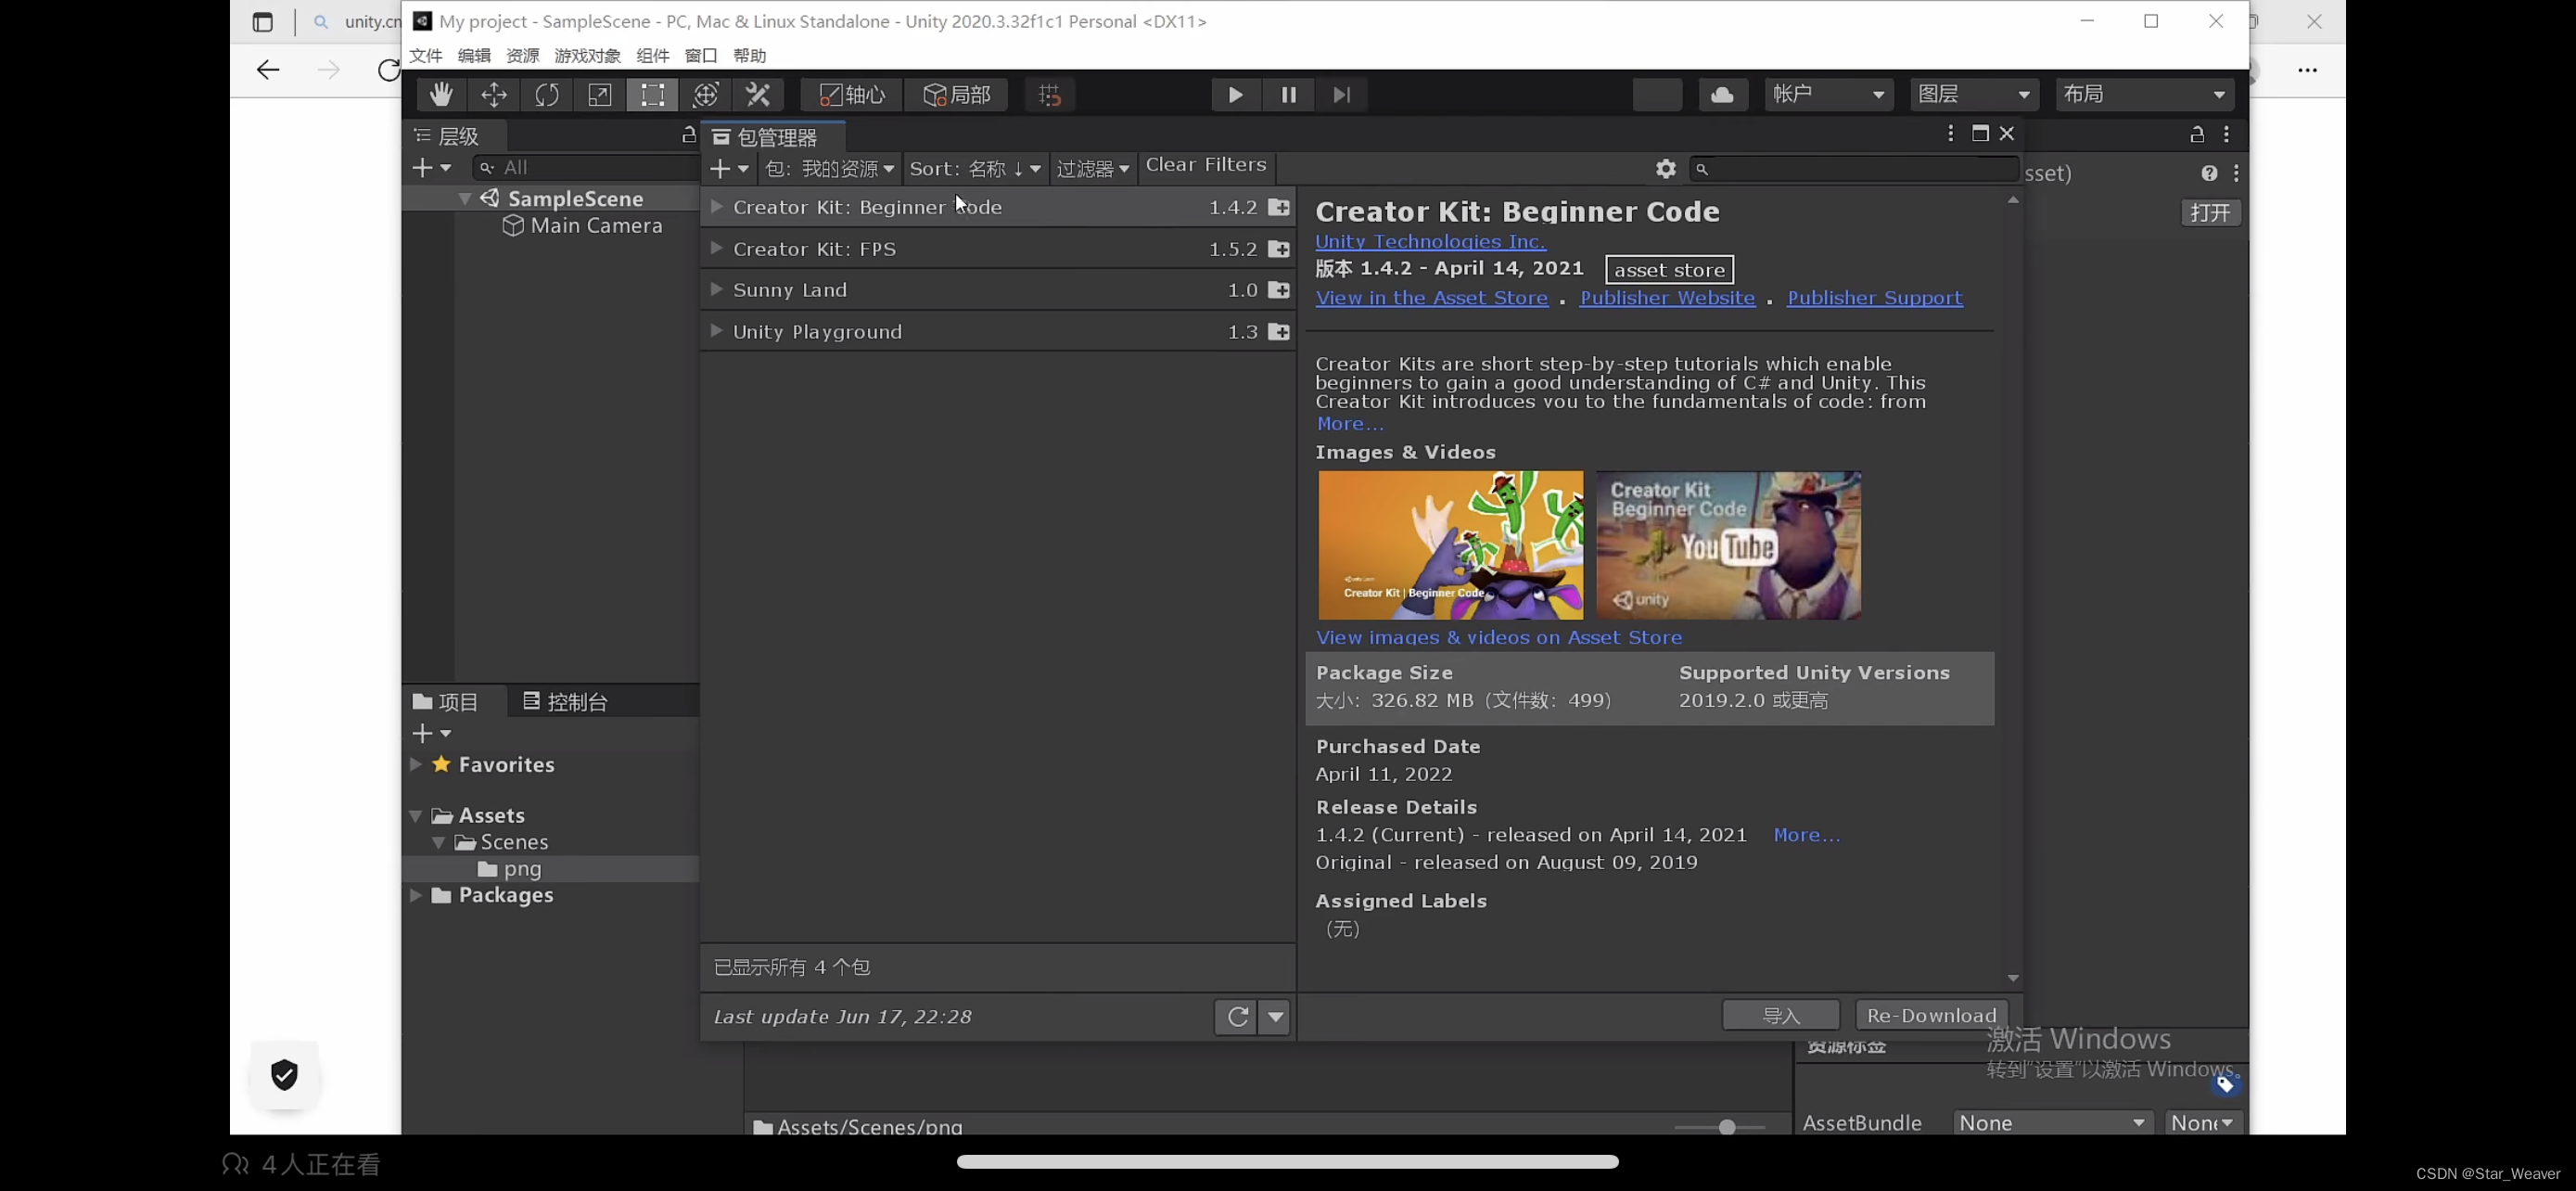Image resolution: width=2576 pixels, height=1191 pixels.
Task: Open the 帮助 menu
Action: click(750, 56)
